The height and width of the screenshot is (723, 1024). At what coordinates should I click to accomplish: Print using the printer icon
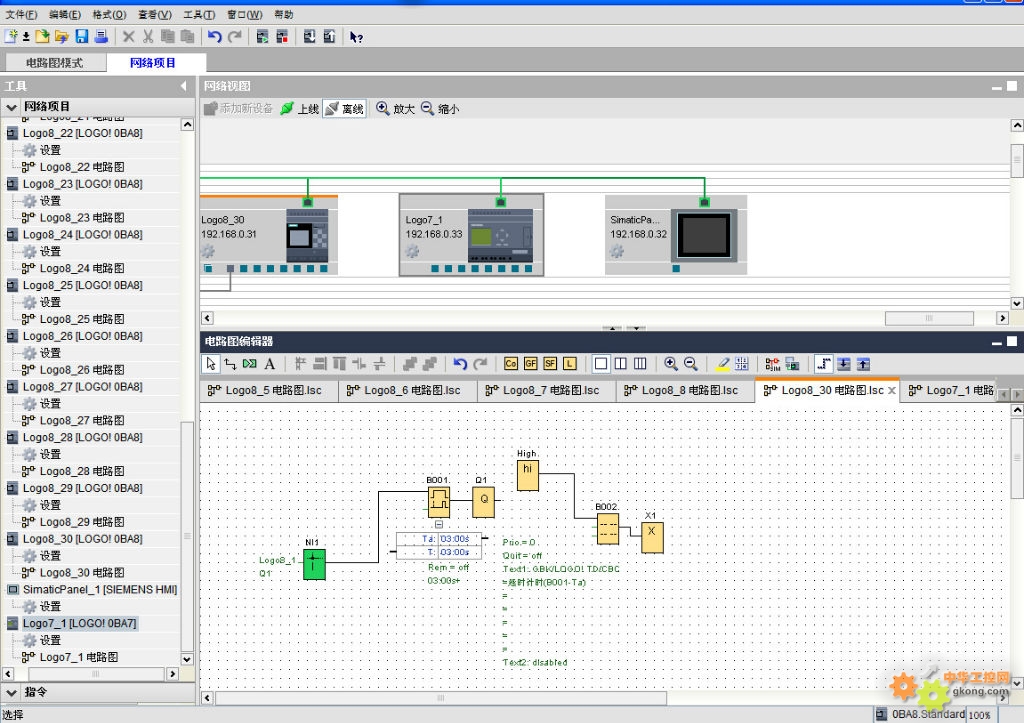(x=101, y=37)
